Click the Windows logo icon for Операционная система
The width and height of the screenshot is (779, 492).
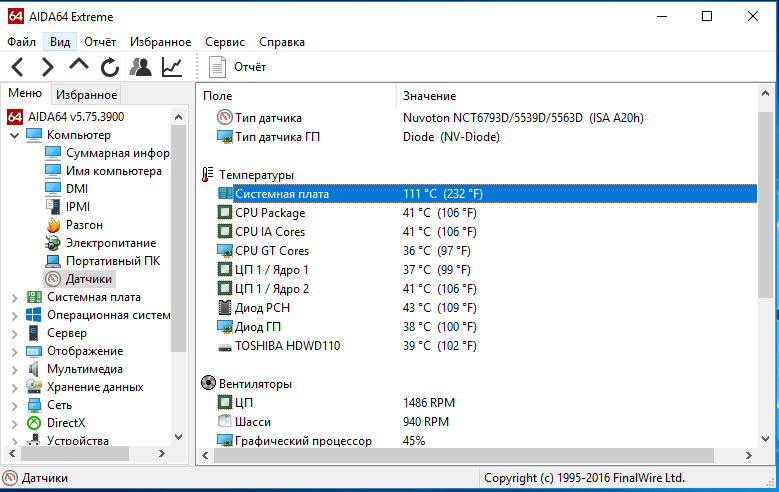(34, 315)
